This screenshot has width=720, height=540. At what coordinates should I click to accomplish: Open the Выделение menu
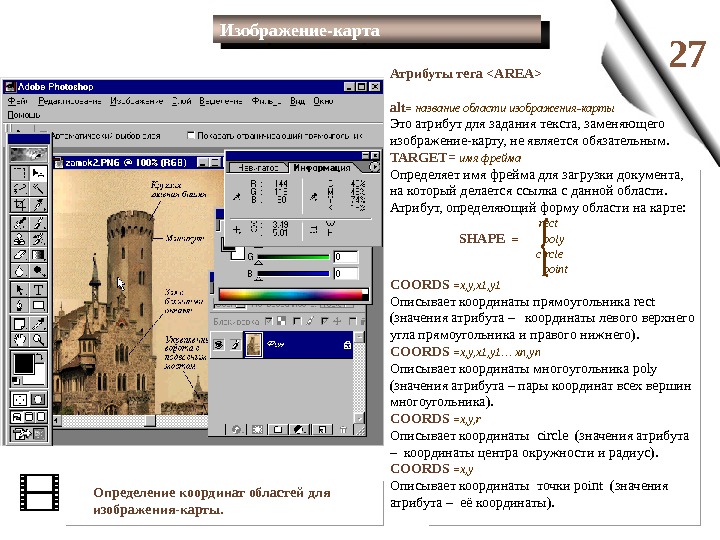click(x=221, y=101)
